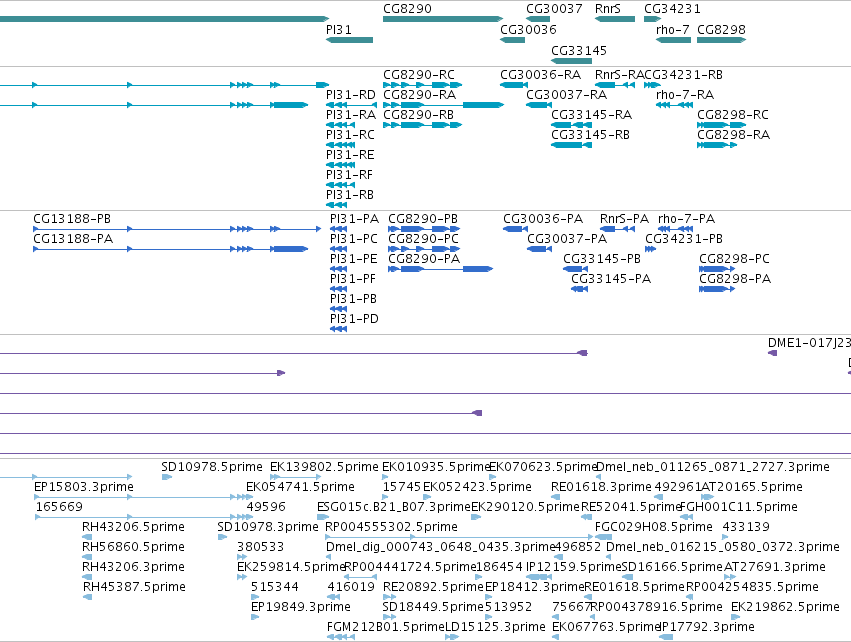Click protein rho-7-PA label

[x=686, y=219]
